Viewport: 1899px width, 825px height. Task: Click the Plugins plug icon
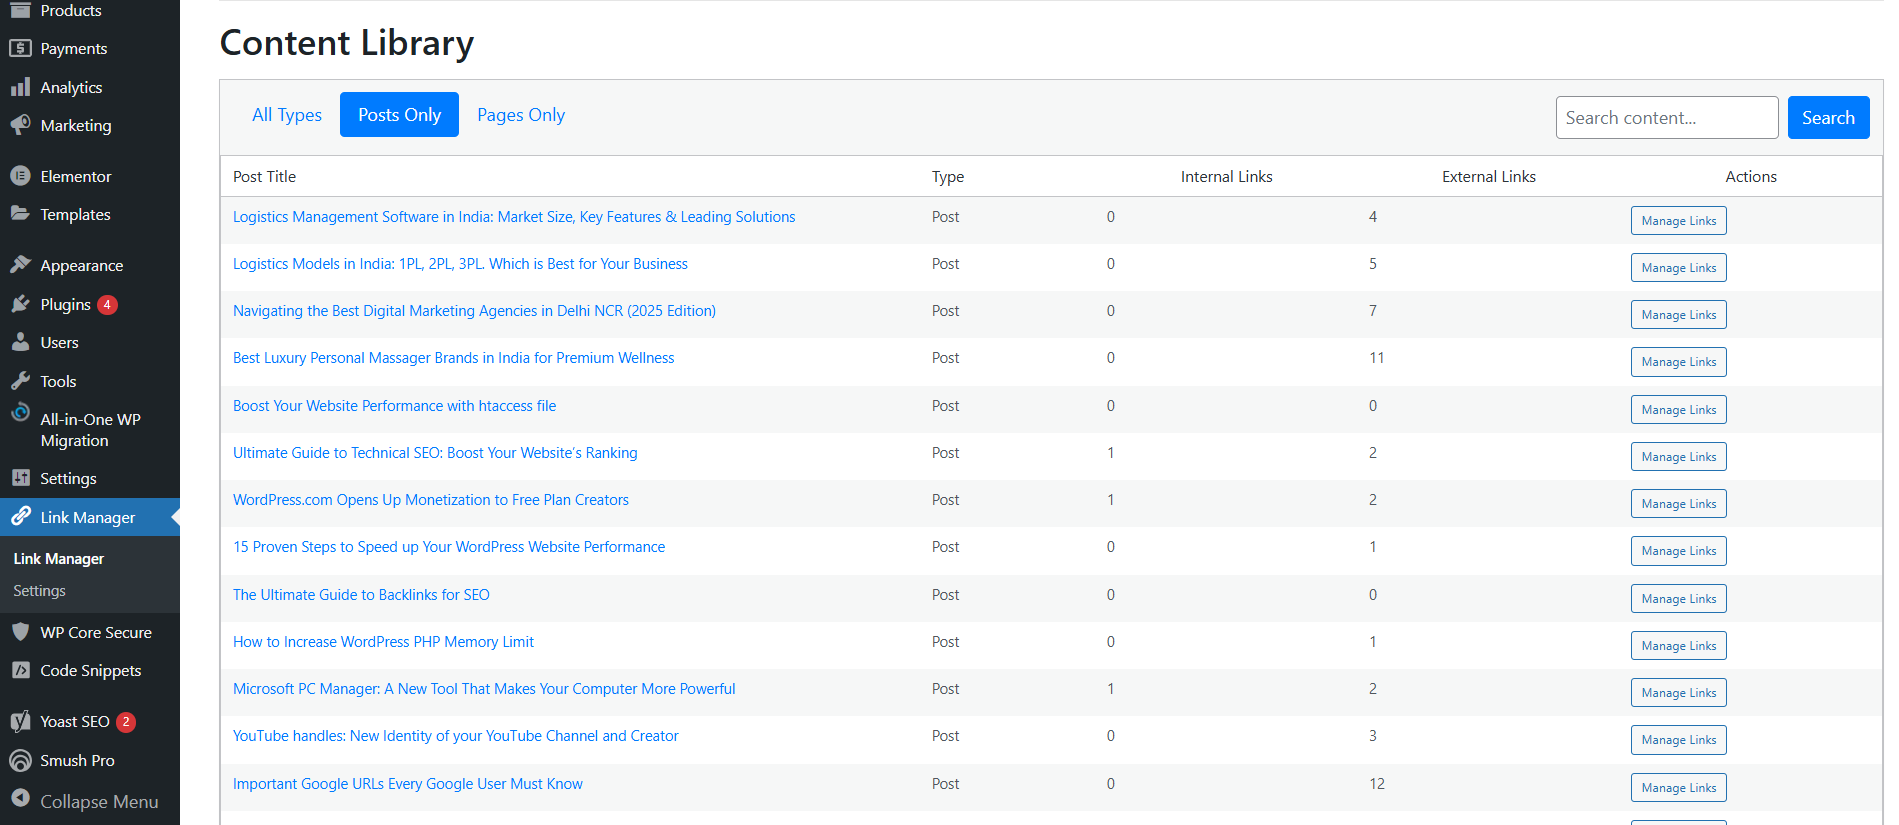pos(20,304)
